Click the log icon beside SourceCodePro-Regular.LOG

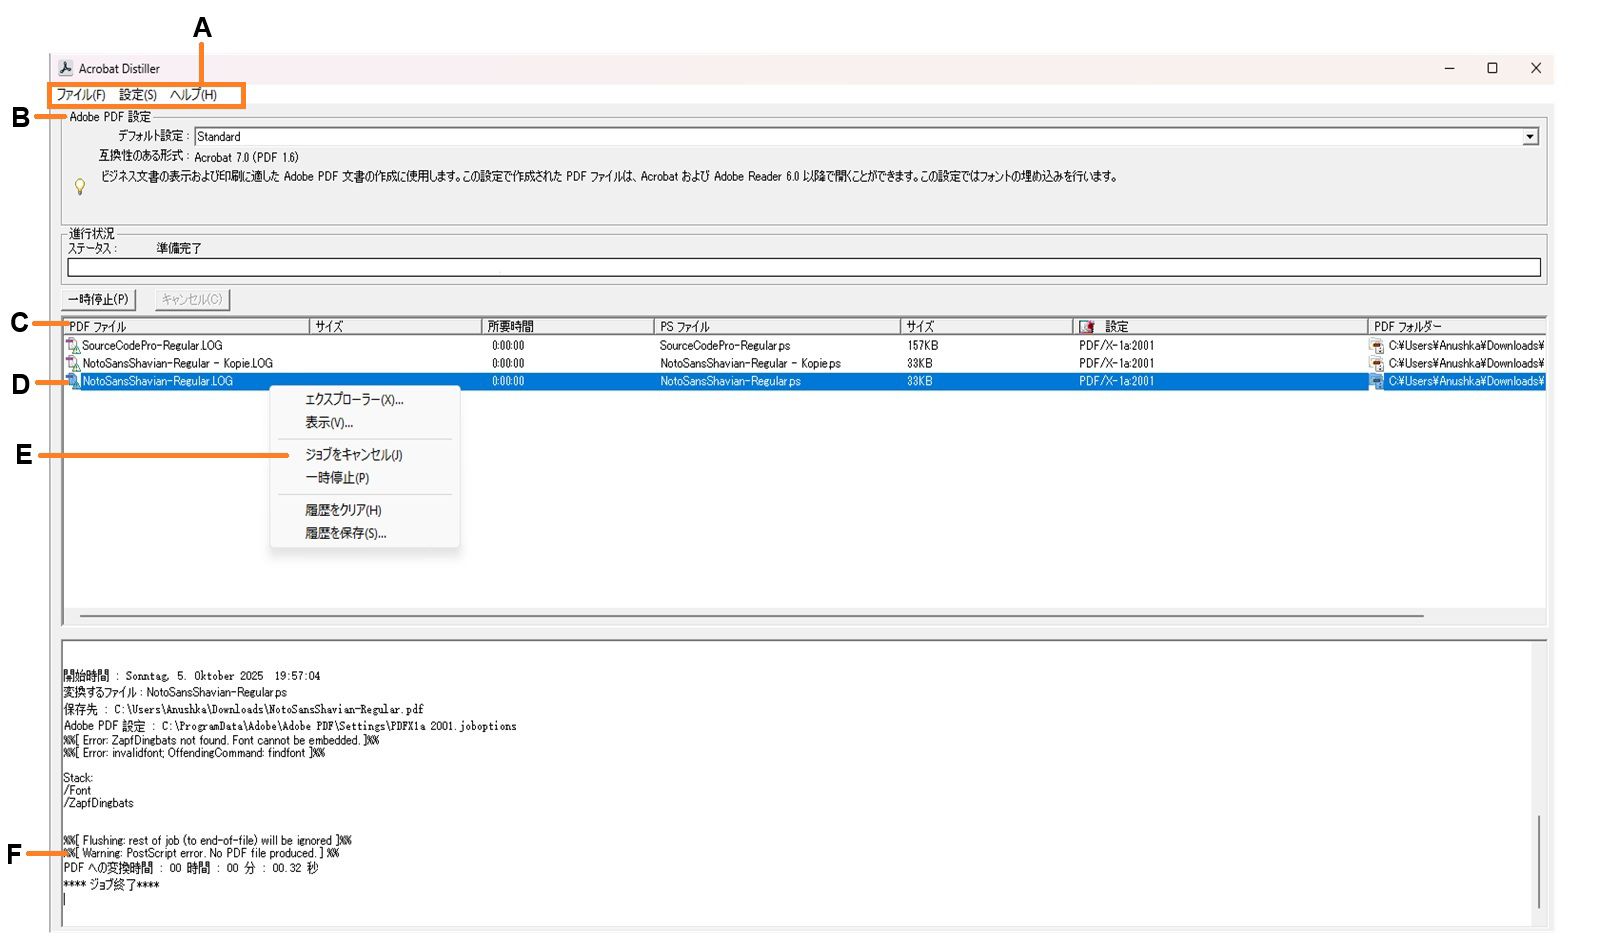pyautogui.click(x=71, y=345)
